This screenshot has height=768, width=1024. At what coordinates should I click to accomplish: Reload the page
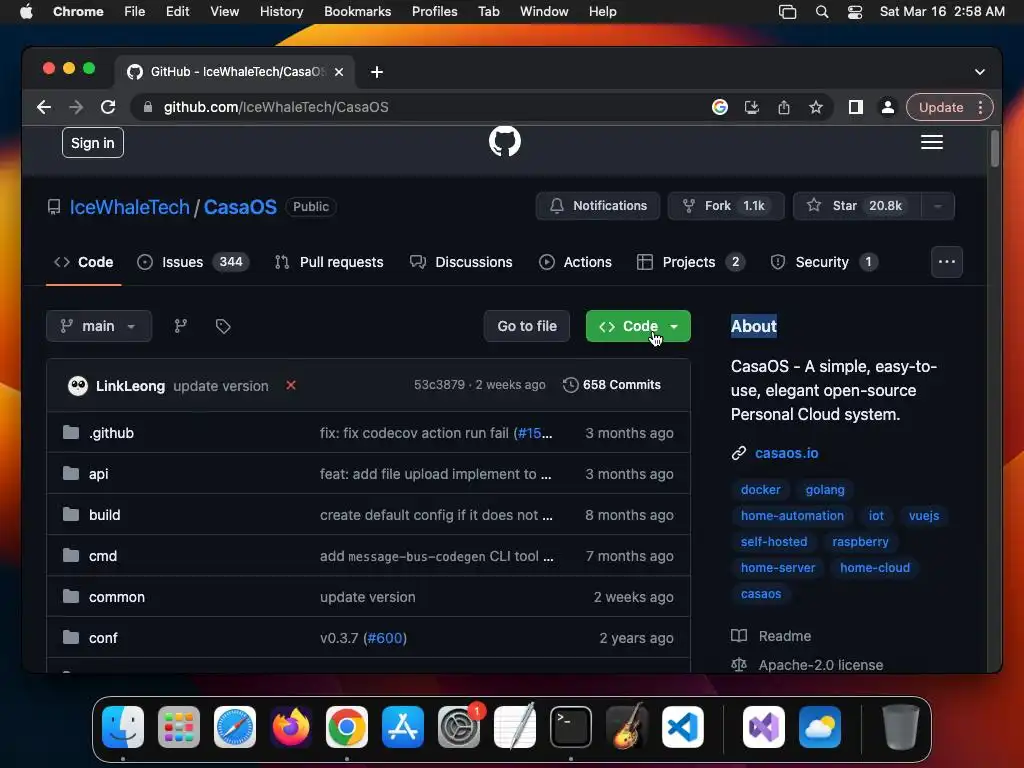tap(108, 107)
